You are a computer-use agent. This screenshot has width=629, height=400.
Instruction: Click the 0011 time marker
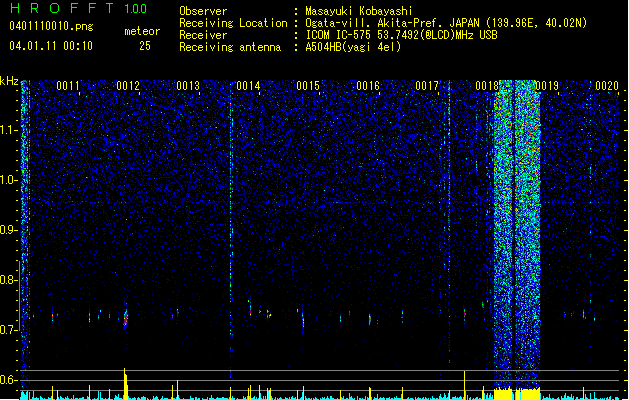(x=68, y=86)
